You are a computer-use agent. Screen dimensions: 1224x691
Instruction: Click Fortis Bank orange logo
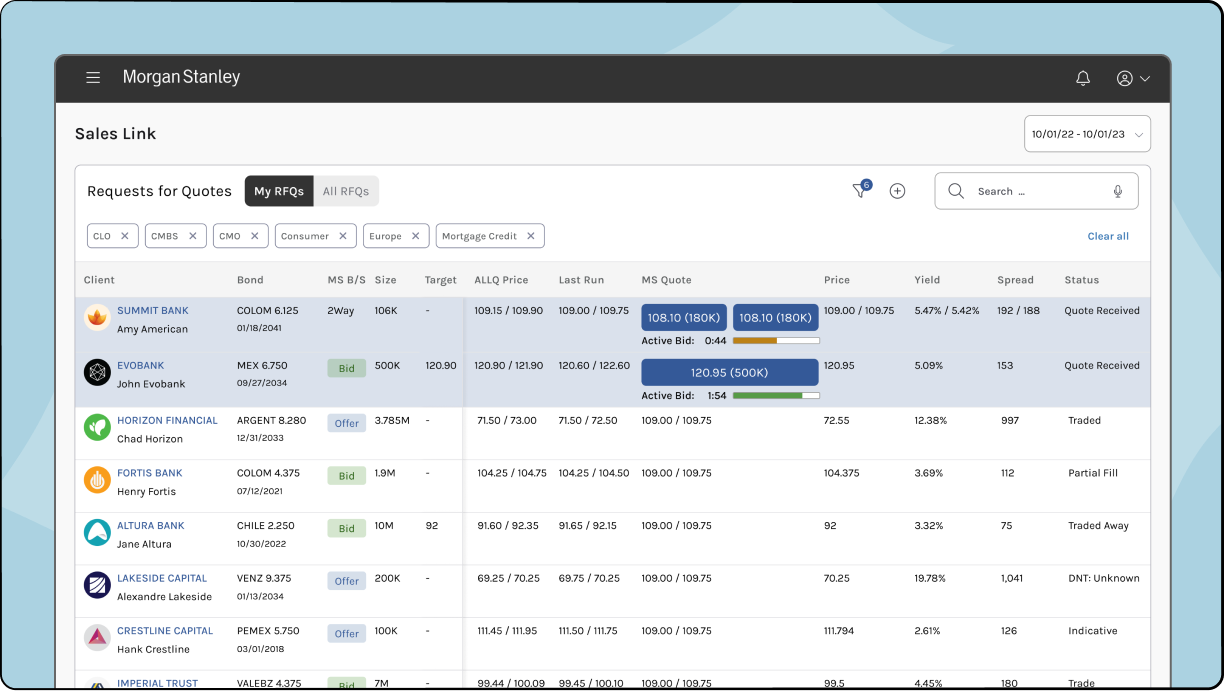97,480
